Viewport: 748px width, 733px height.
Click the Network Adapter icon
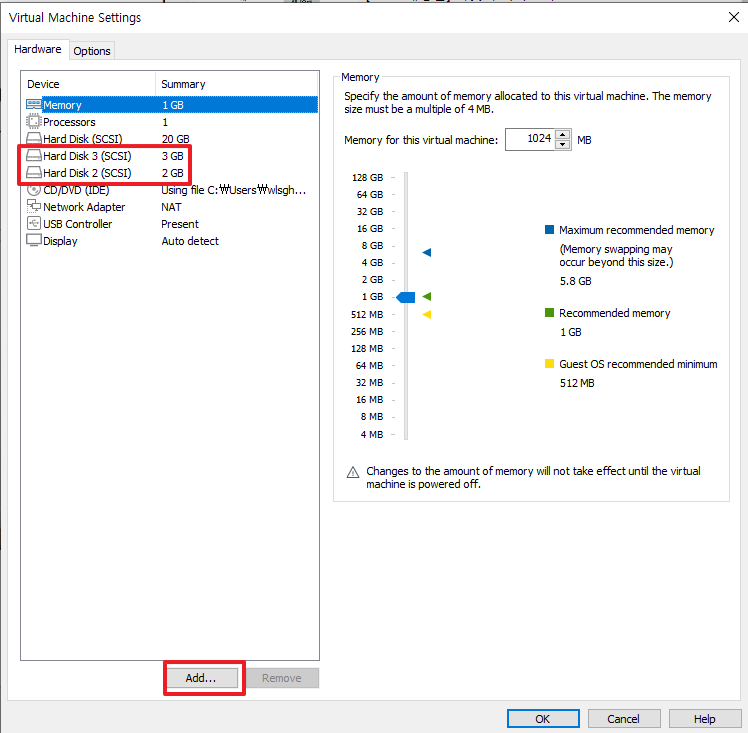click(34, 206)
